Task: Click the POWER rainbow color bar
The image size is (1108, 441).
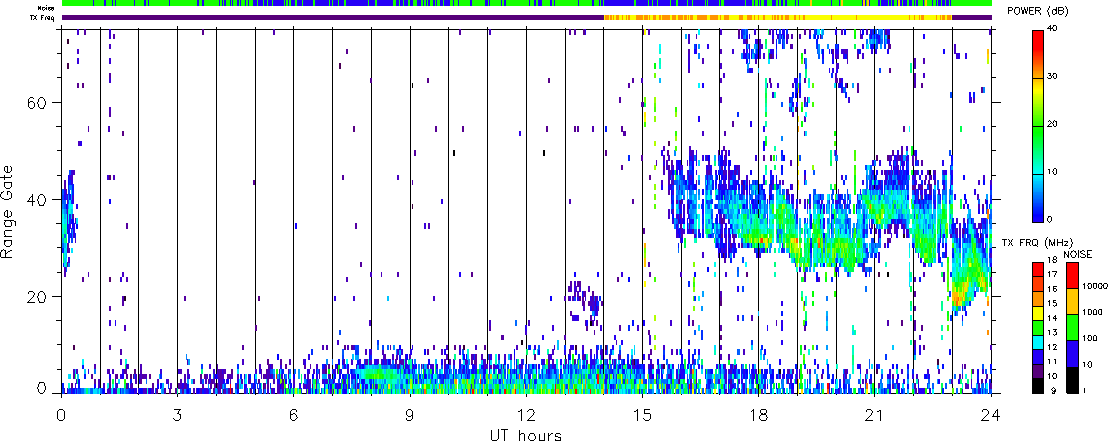Action: click(x=1039, y=125)
